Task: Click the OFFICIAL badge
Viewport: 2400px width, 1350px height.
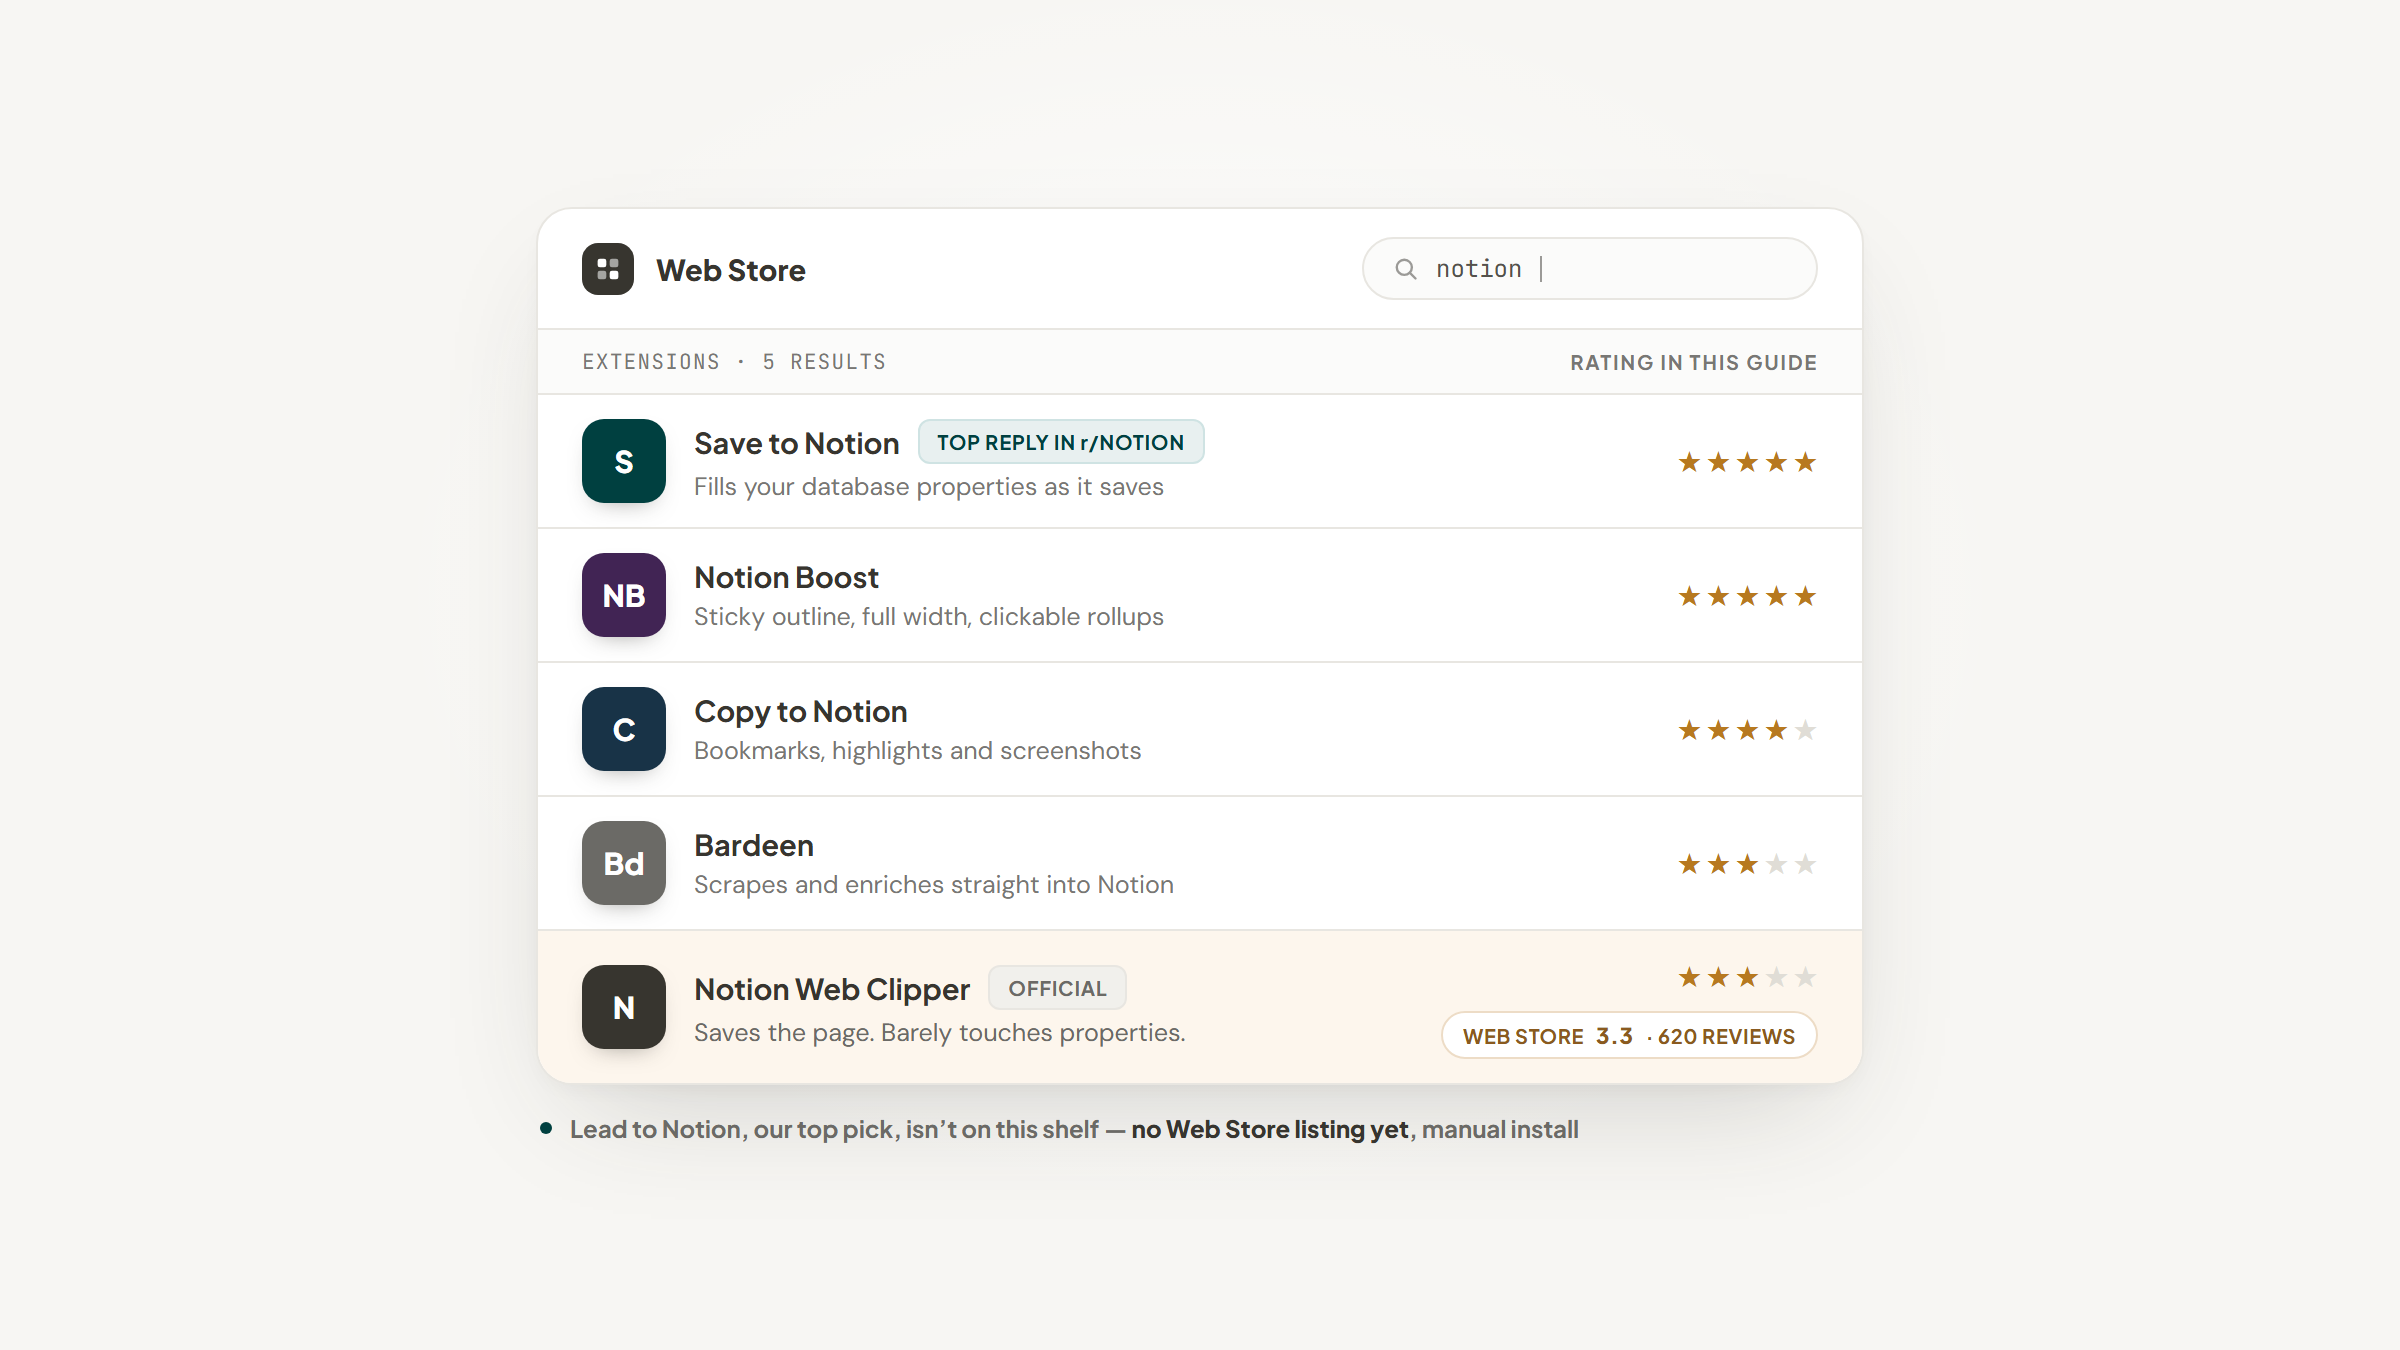Action: point(1057,988)
